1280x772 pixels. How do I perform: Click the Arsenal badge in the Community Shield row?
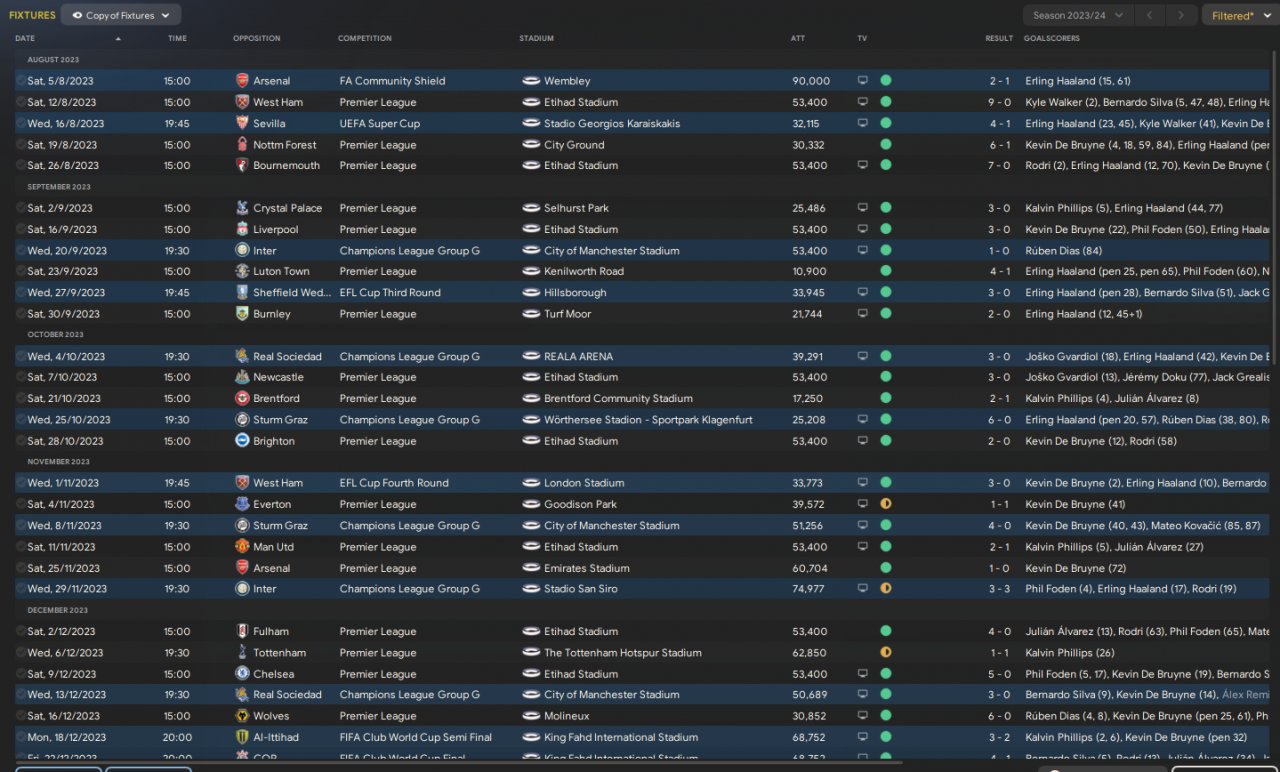[x=242, y=81]
